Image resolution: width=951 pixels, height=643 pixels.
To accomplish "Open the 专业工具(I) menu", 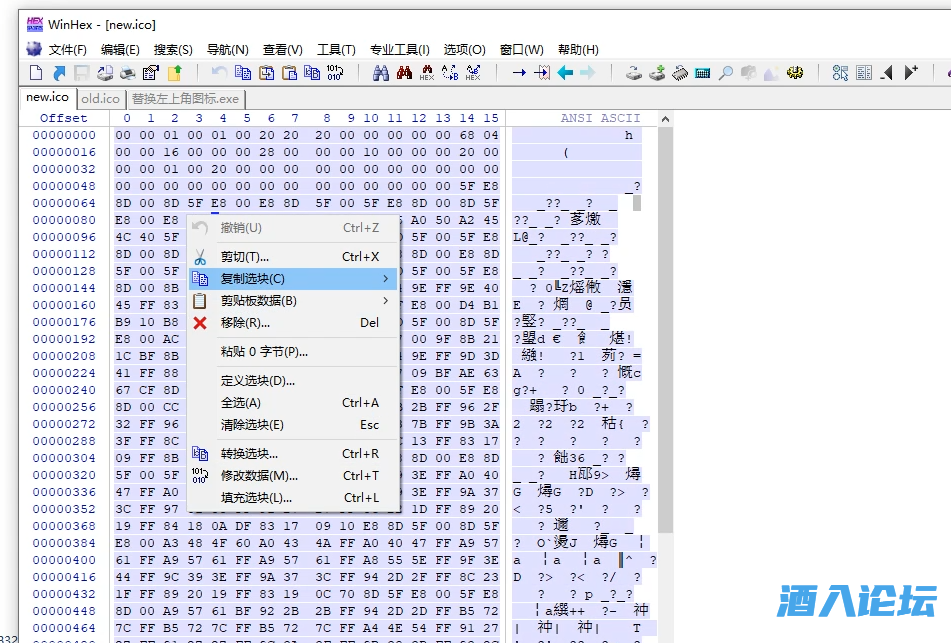I will [x=399, y=49].
